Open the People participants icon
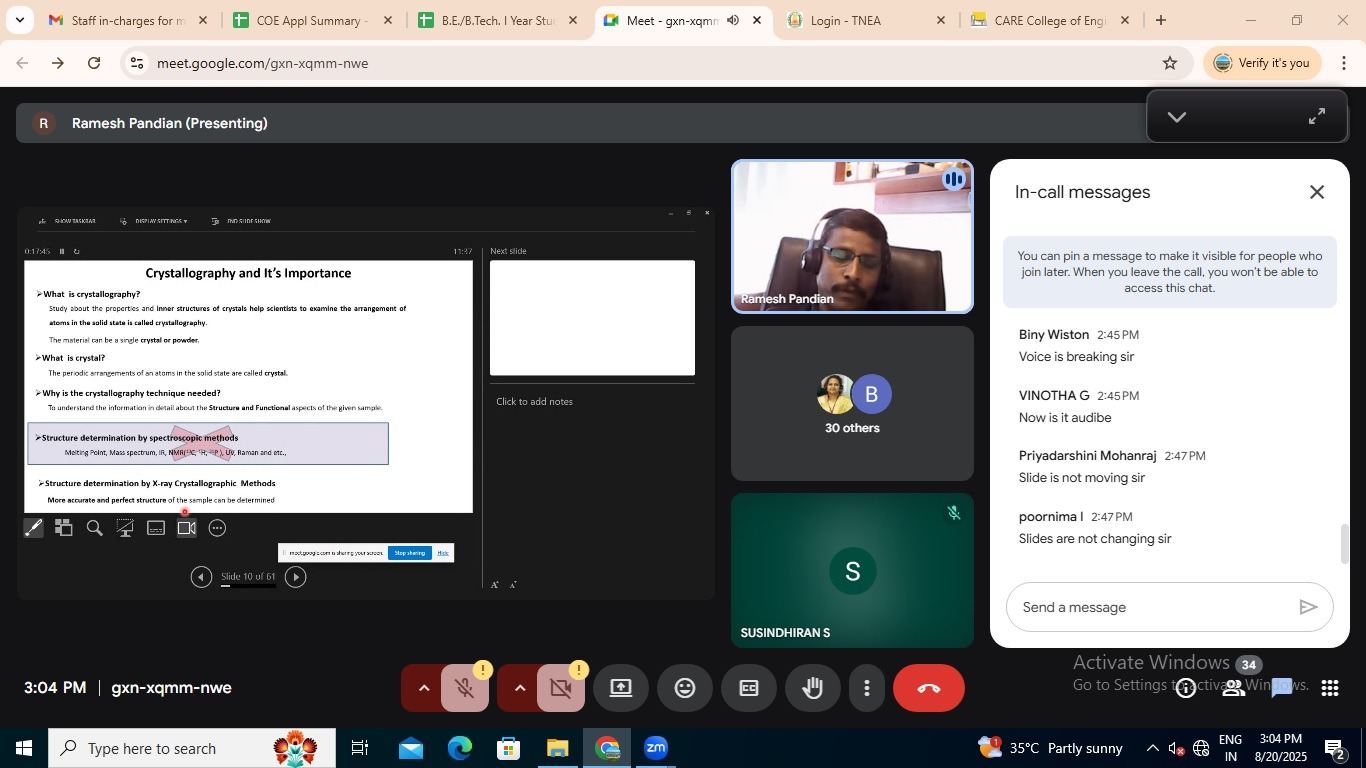 [x=1234, y=688]
